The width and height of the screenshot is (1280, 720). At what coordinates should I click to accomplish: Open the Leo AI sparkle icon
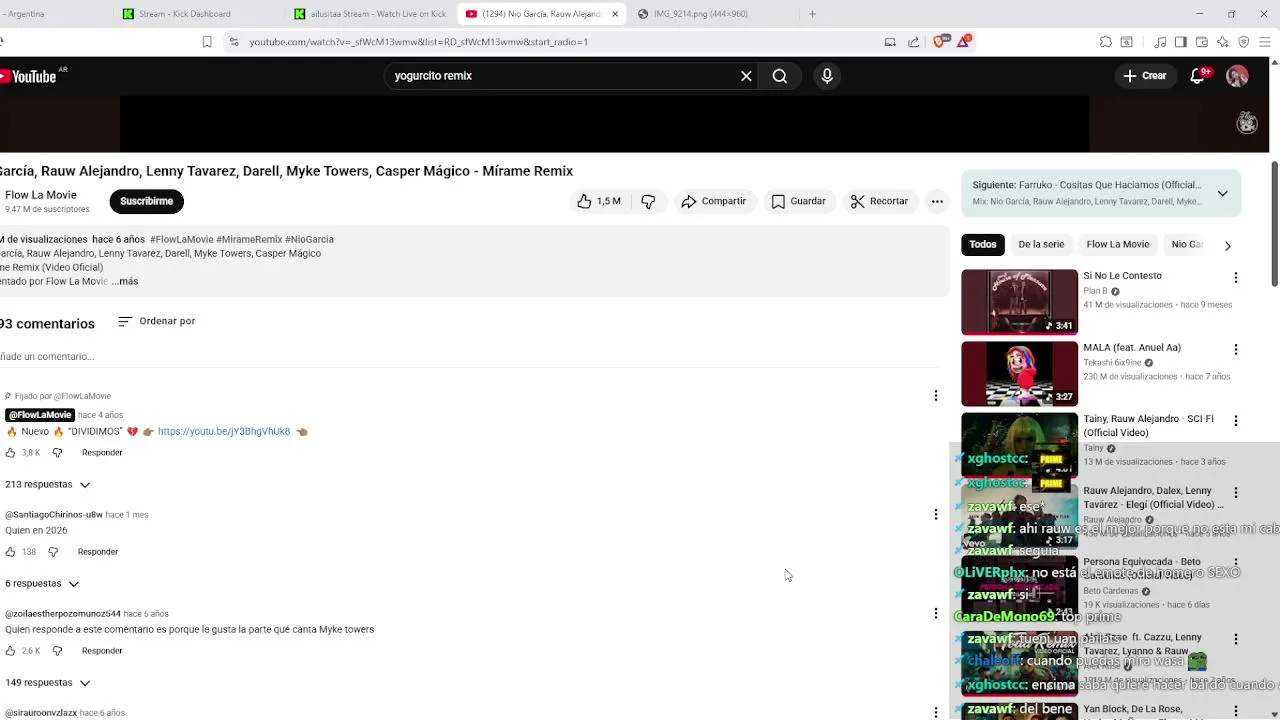[x=1223, y=42]
